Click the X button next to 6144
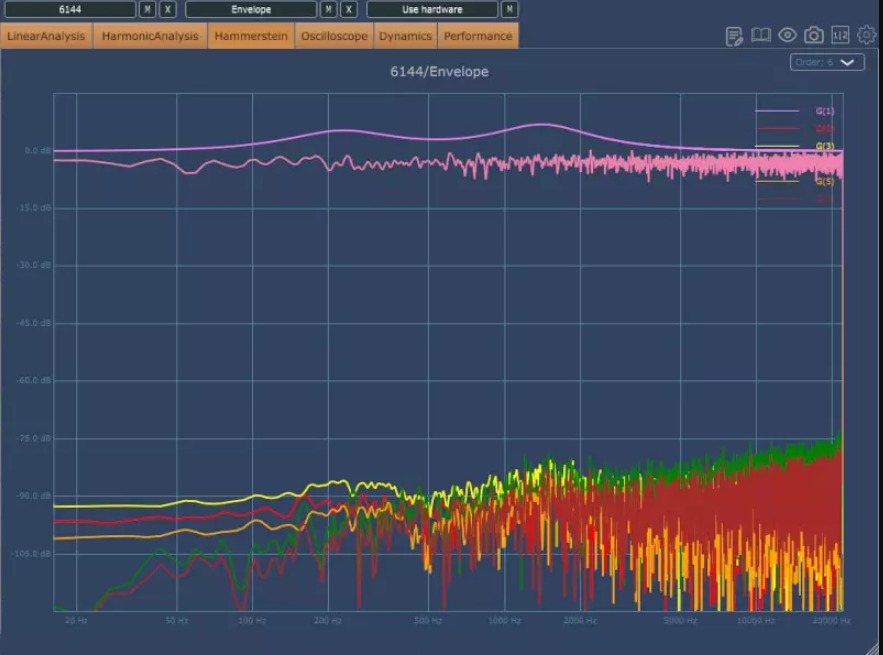Screen dimensions: 883x655 pyautogui.click(x=167, y=10)
